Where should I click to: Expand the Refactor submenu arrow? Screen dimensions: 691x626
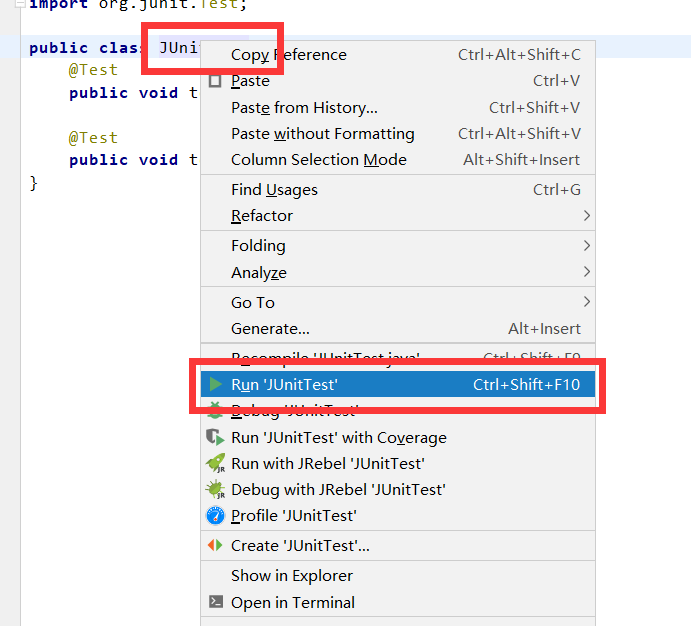[587, 216]
